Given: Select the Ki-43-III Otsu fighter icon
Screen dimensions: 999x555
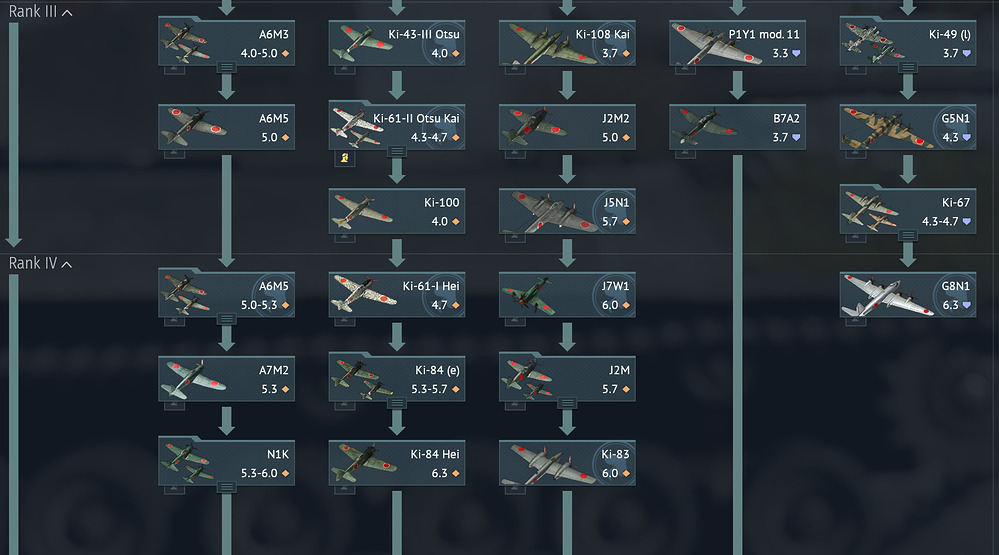Looking at the screenshot, I should click(363, 43).
